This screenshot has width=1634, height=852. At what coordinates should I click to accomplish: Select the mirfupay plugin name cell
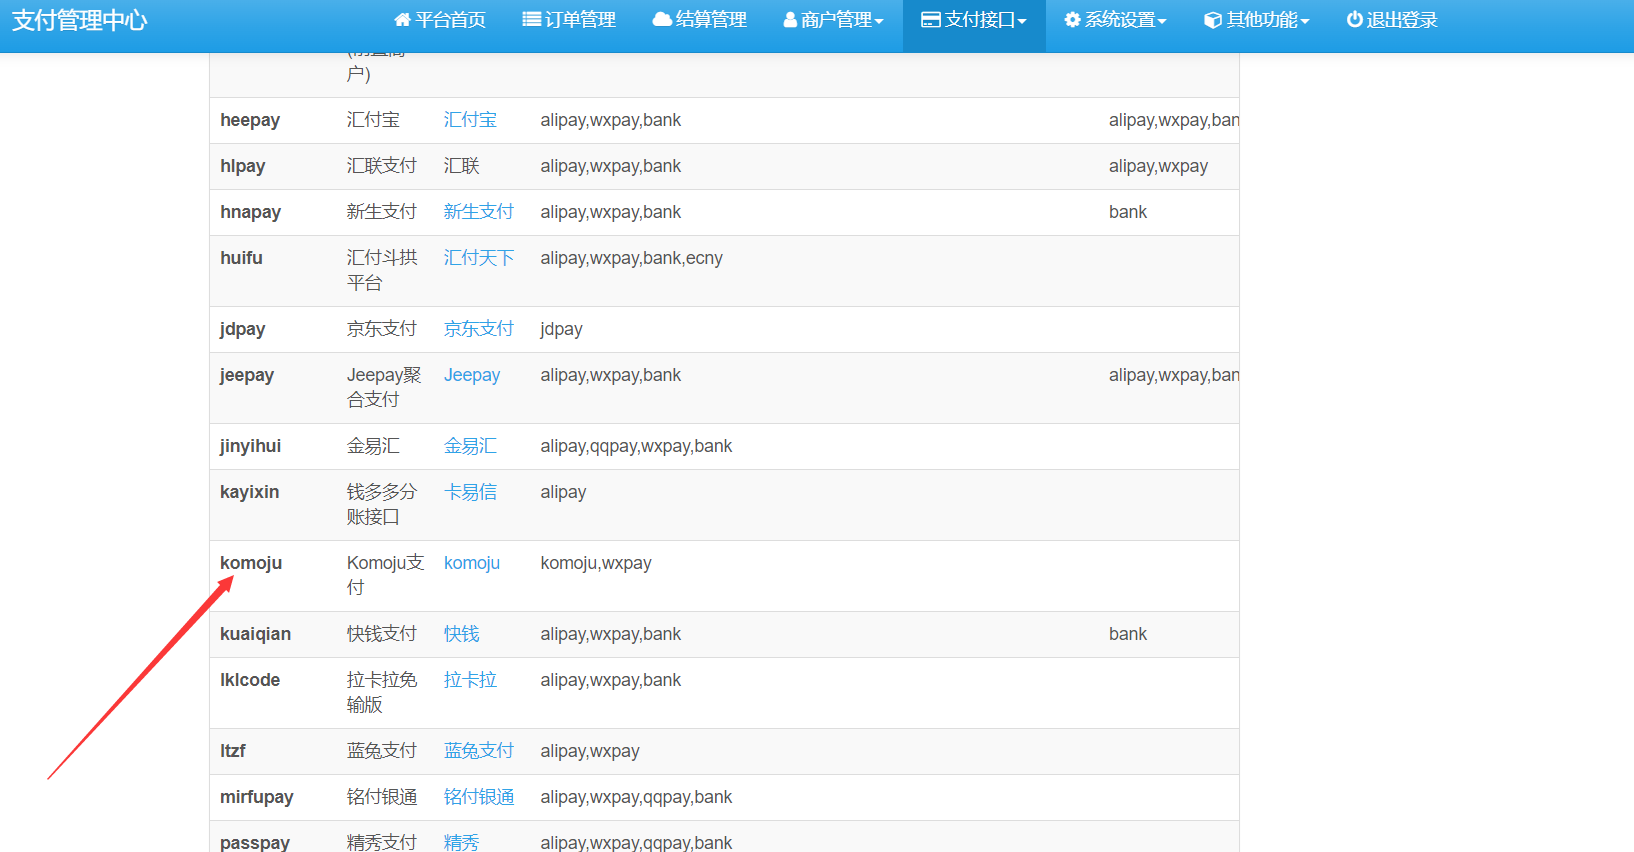coord(257,797)
